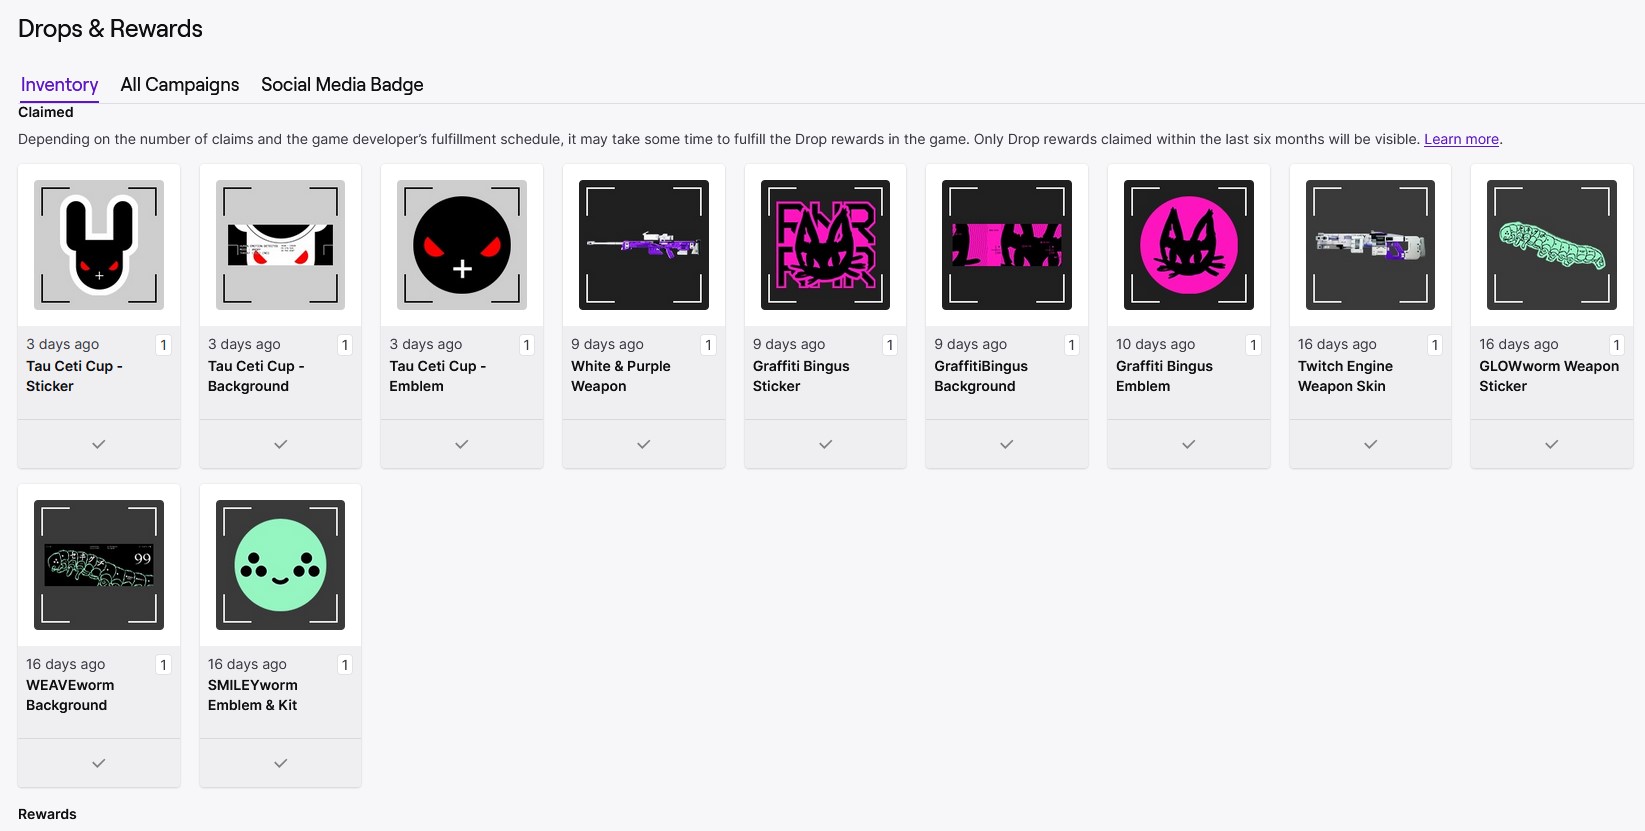Open the White & Purple Weapon image
The width and height of the screenshot is (1645, 831).
point(644,245)
